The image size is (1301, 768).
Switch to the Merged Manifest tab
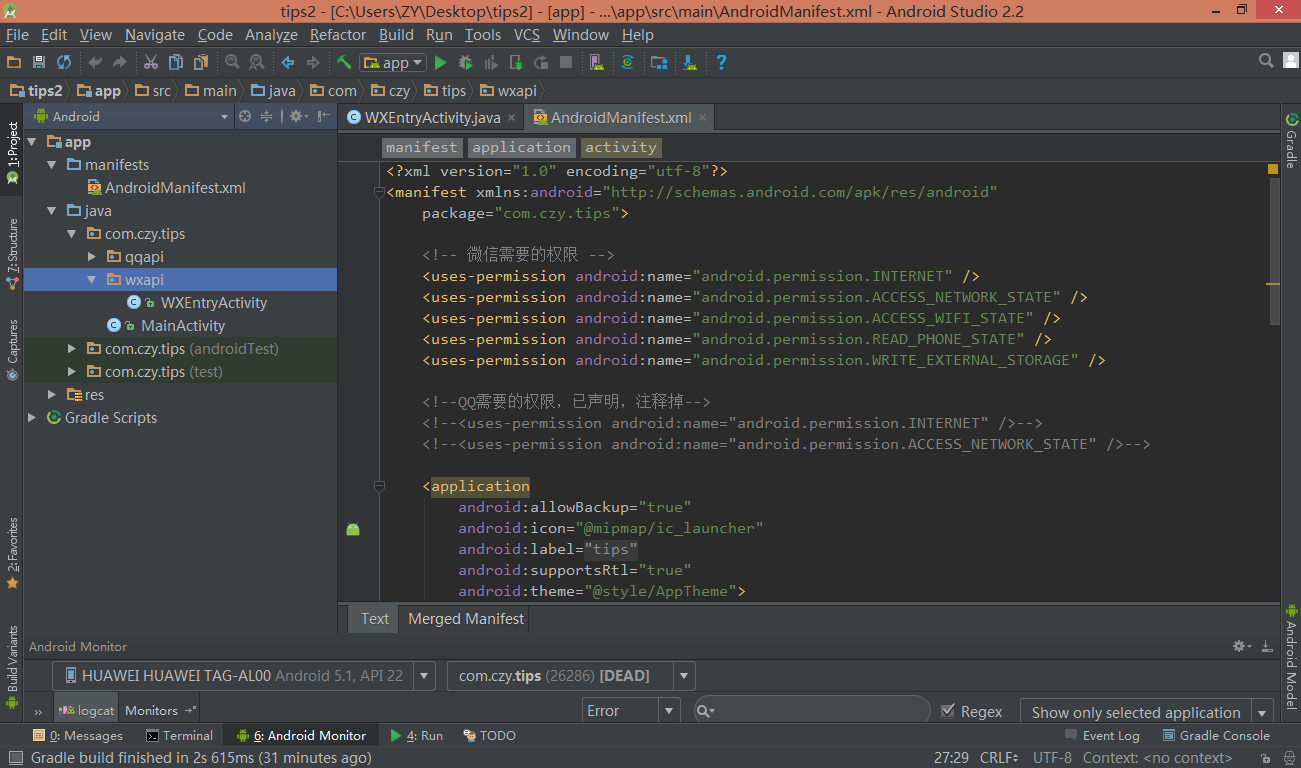click(x=466, y=619)
